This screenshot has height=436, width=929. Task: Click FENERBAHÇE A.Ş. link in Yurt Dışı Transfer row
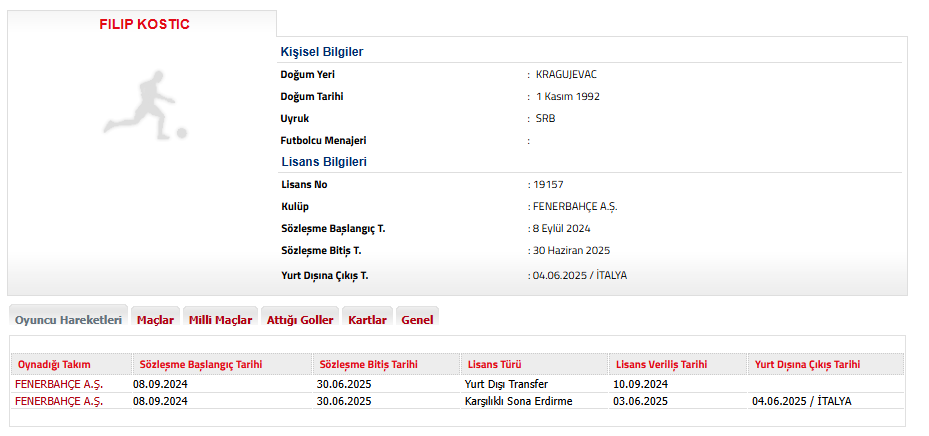(59, 384)
